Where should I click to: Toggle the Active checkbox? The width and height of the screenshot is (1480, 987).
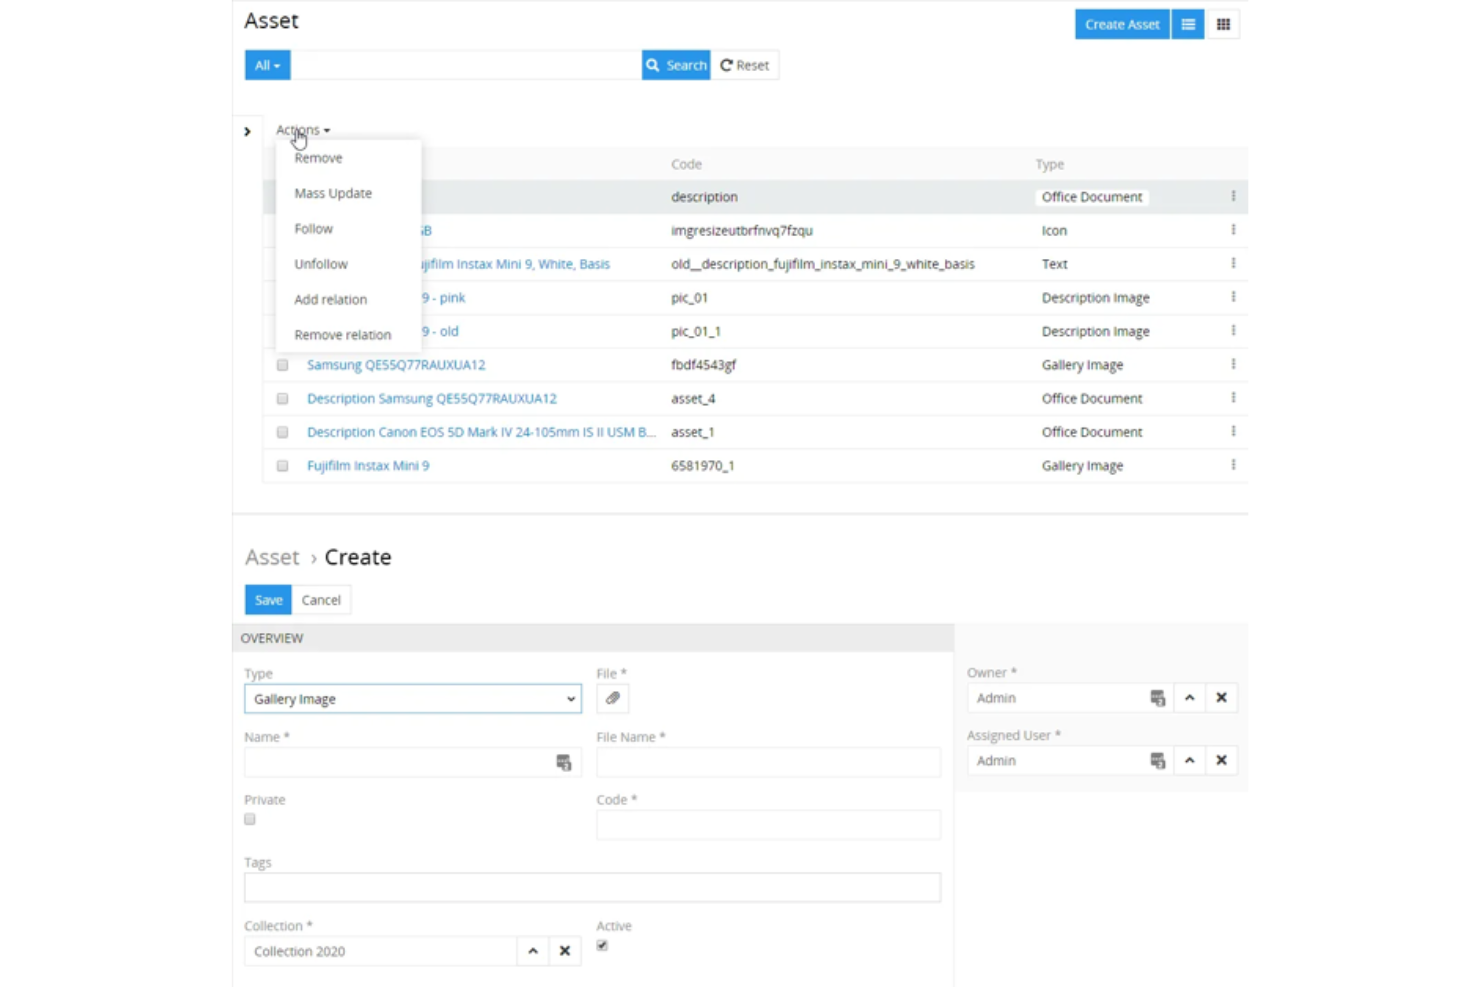pyautogui.click(x=602, y=945)
